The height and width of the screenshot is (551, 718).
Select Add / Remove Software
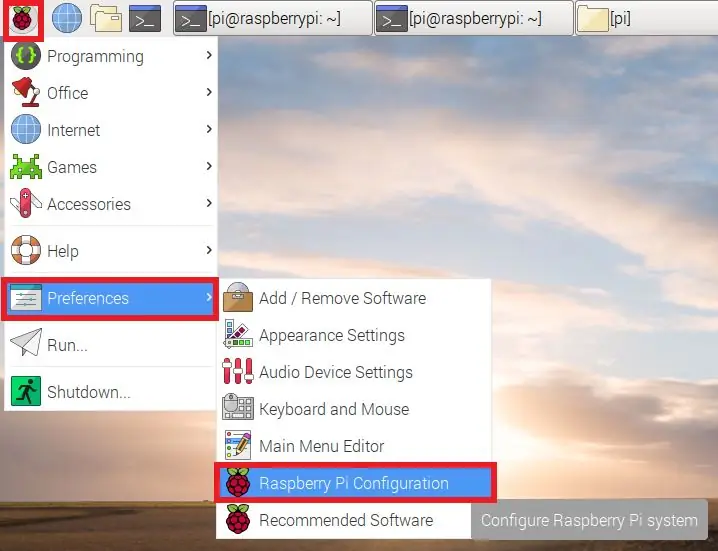point(354,298)
